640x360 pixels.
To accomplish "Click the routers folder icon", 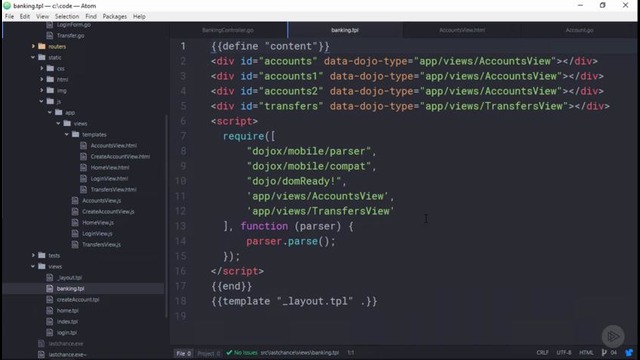I will (x=42, y=46).
